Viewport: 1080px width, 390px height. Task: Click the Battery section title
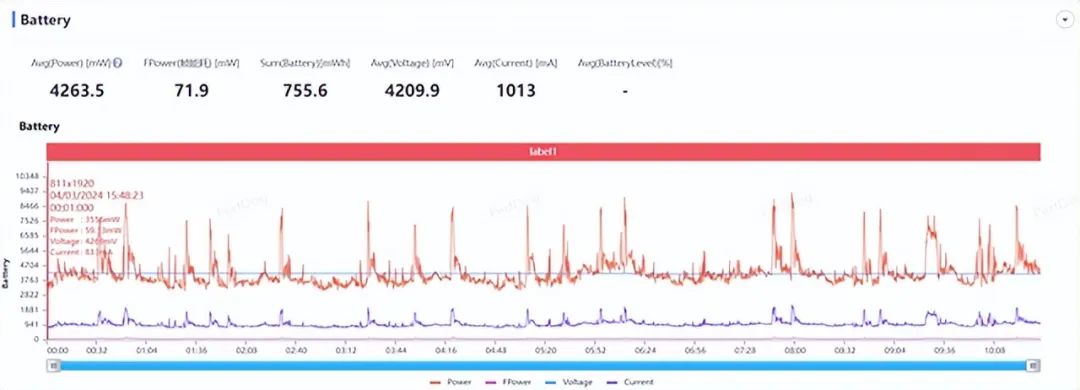click(45, 20)
